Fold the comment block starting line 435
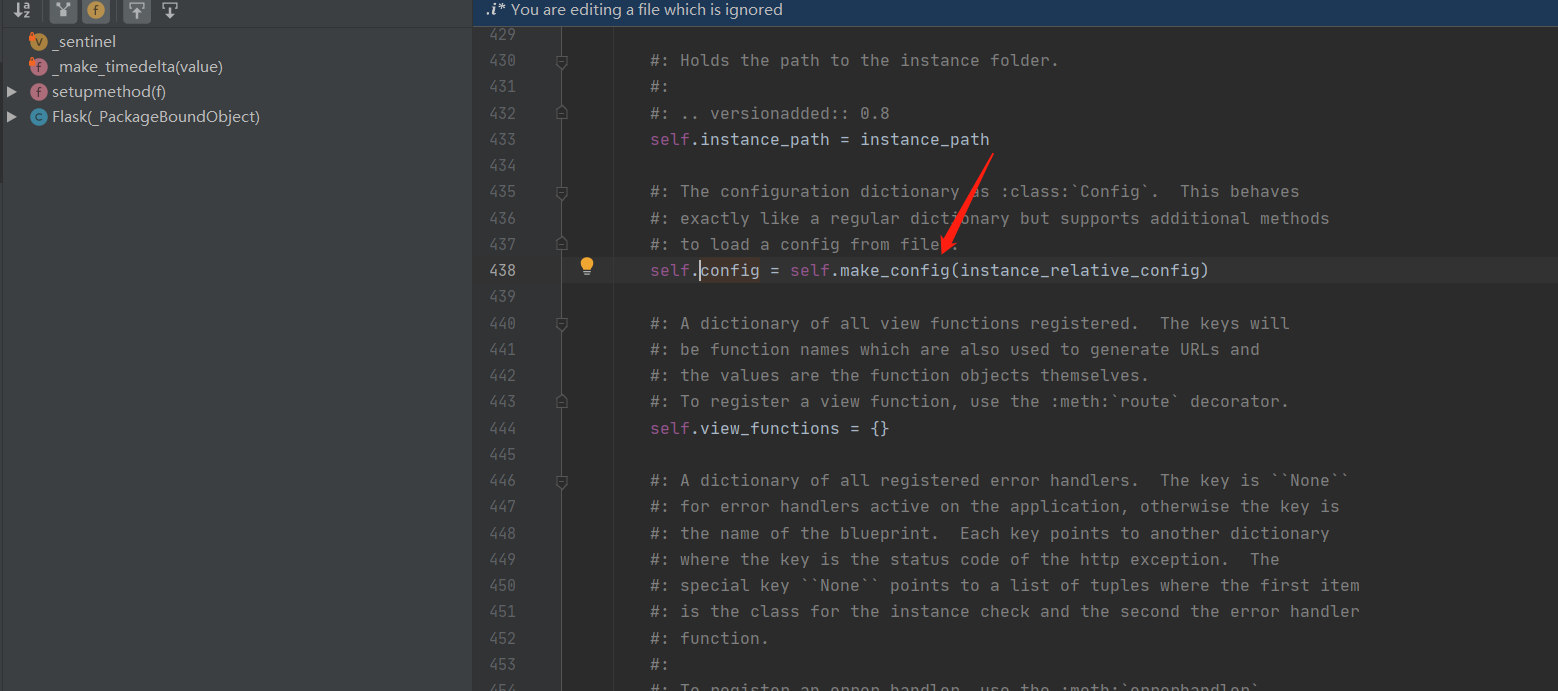Viewport: 1558px width, 691px height. [x=562, y=192]
